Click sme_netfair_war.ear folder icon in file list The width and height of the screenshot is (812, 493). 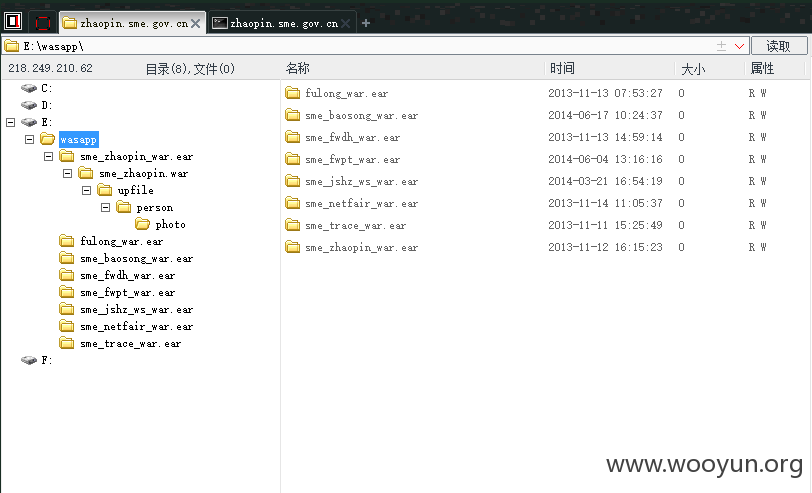click(293, 203)
